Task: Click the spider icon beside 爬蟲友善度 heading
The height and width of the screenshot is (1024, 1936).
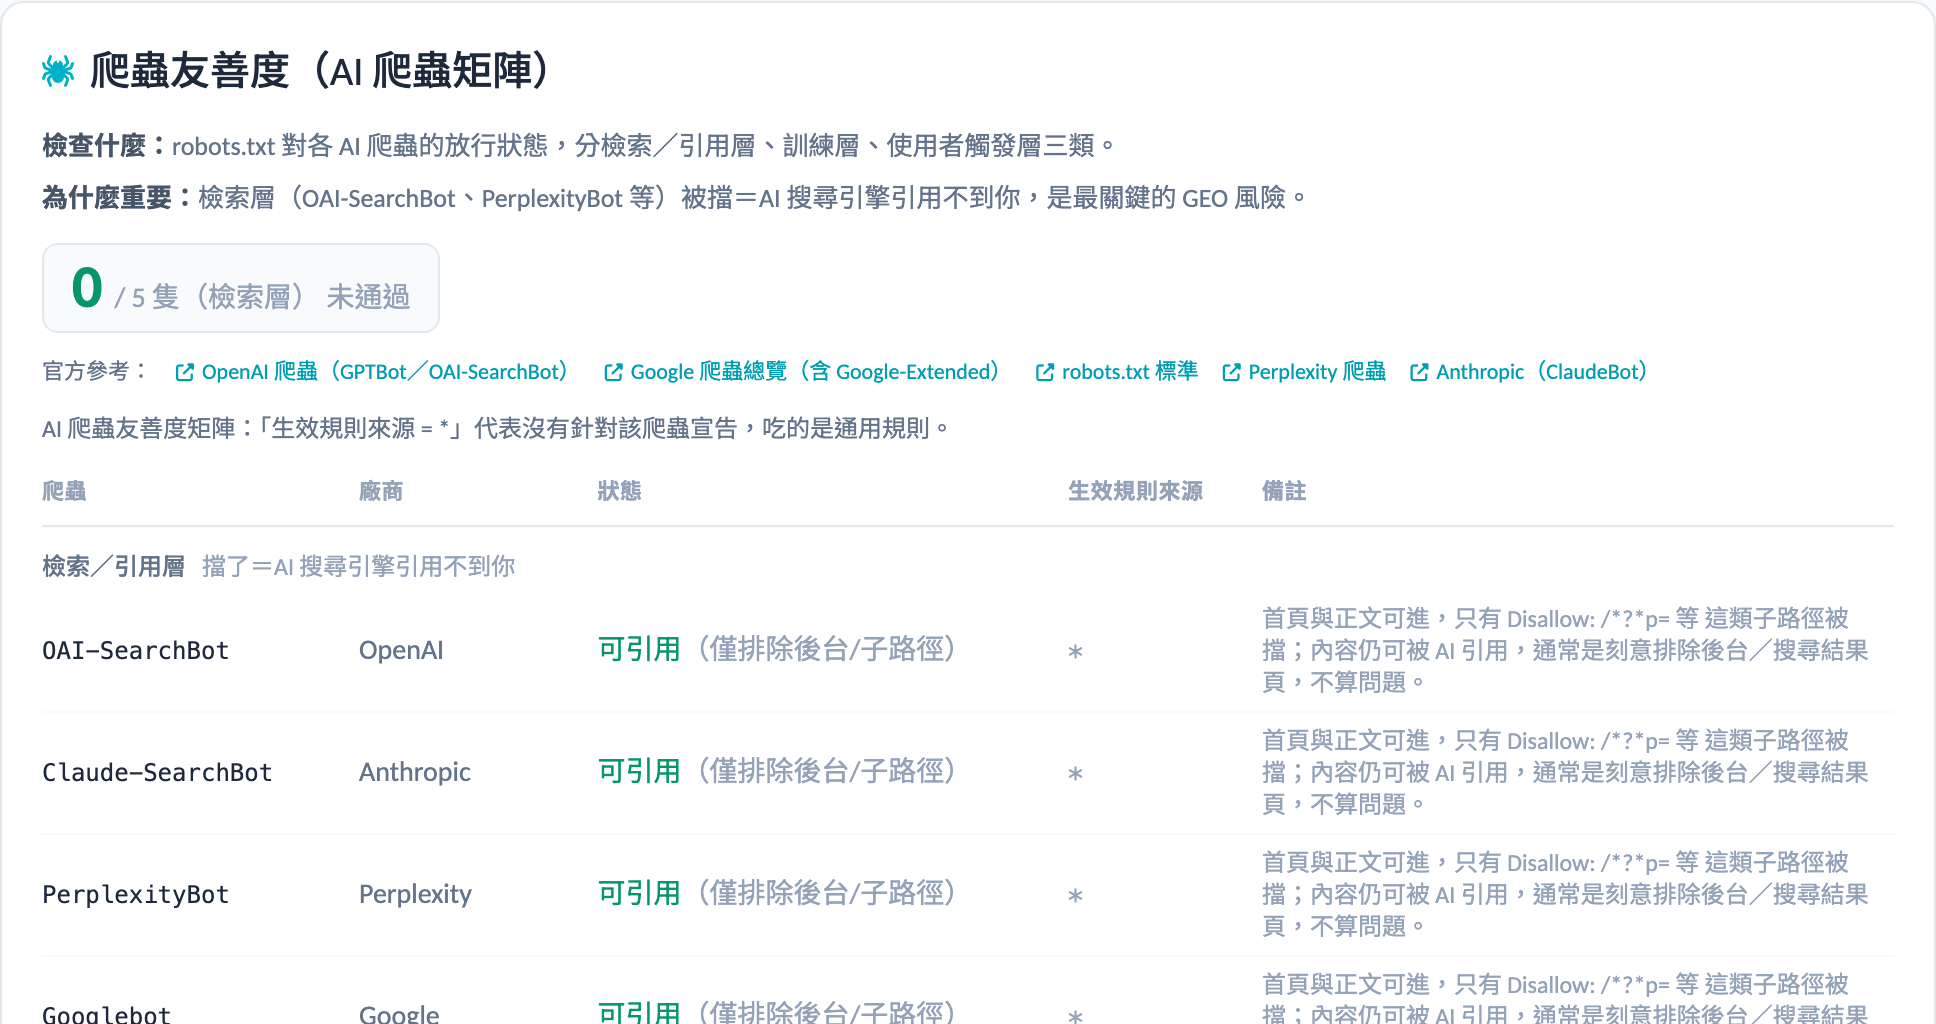Action: click(58, 71)
